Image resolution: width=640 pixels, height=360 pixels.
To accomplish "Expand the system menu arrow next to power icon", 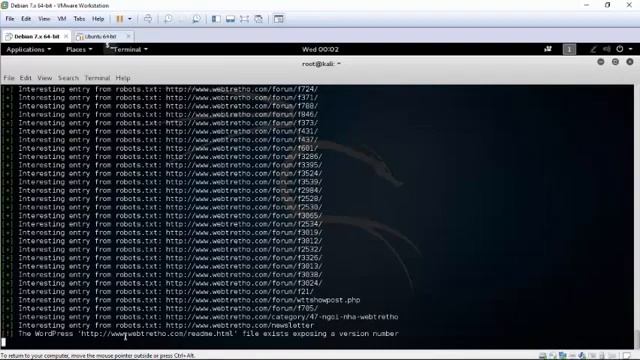I will [x=631, y=49].
